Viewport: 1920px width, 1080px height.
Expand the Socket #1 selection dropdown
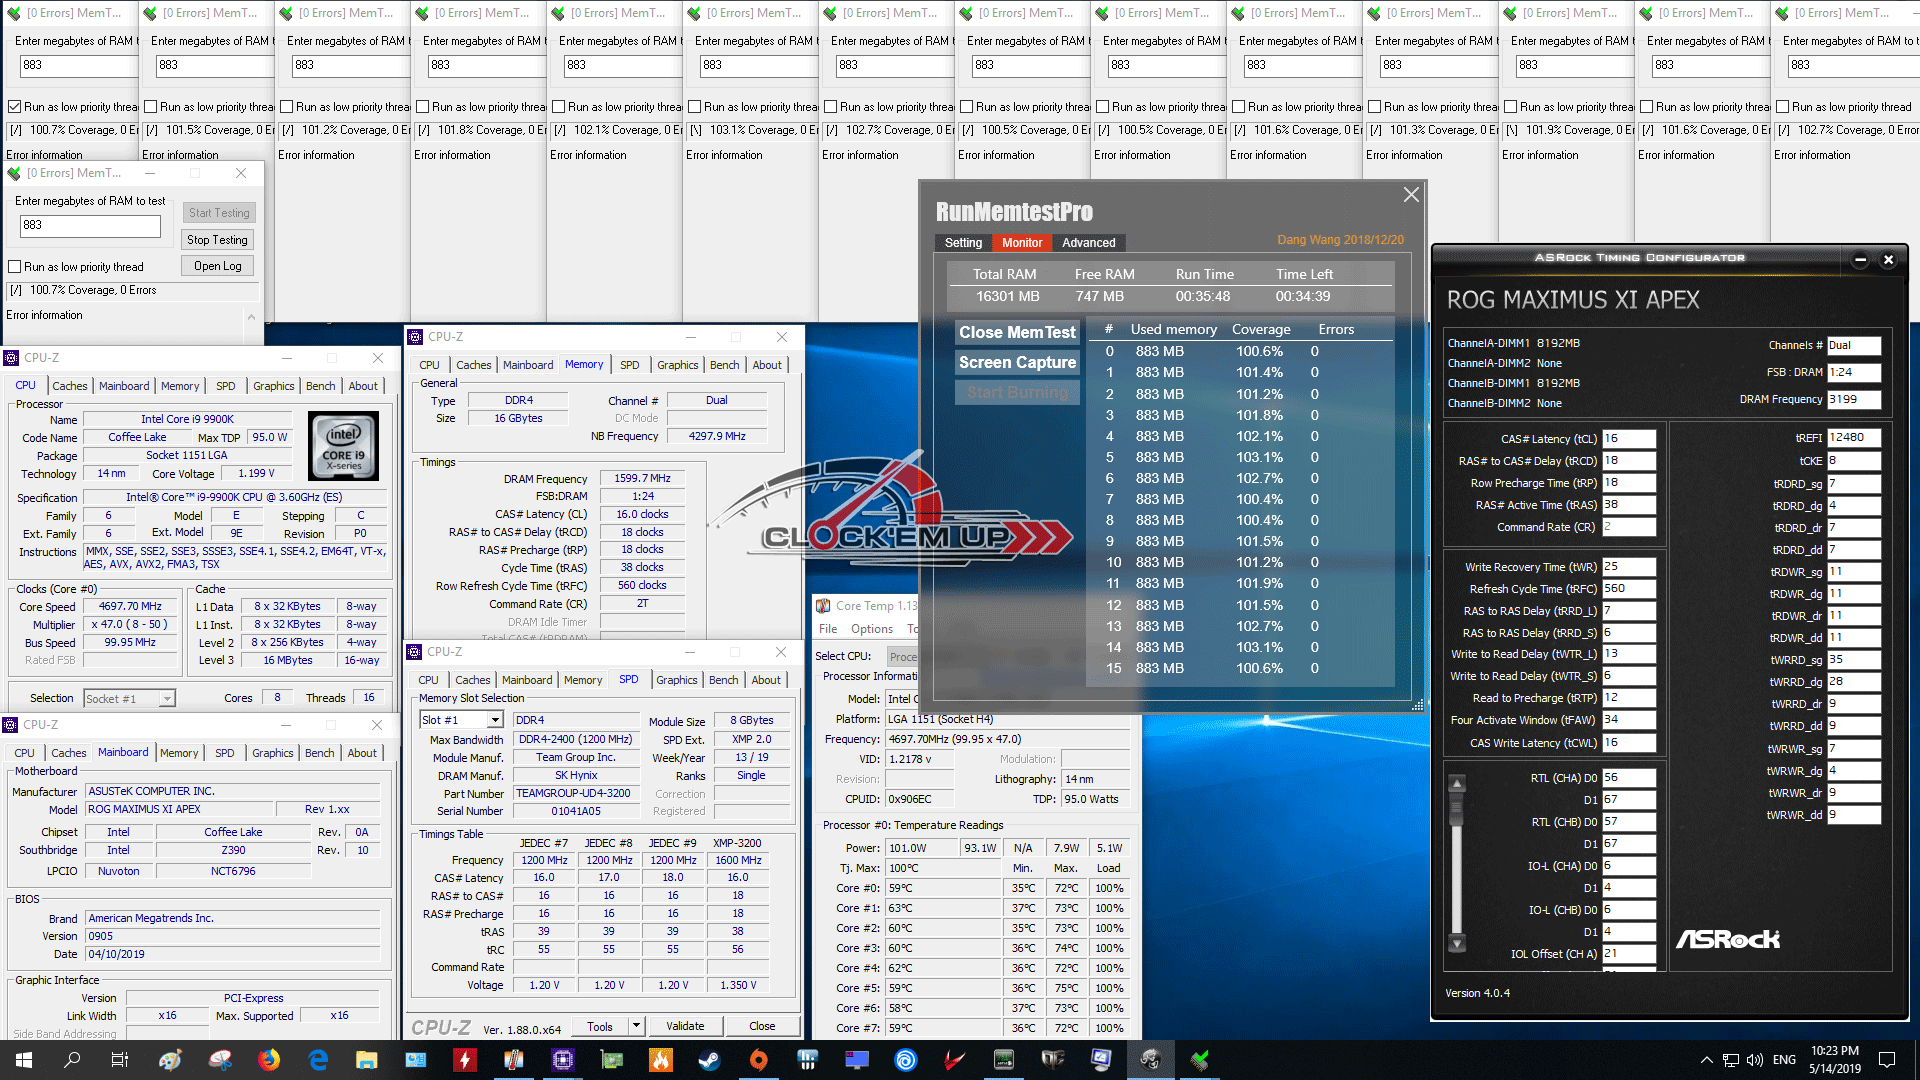[x=167, y=699]
